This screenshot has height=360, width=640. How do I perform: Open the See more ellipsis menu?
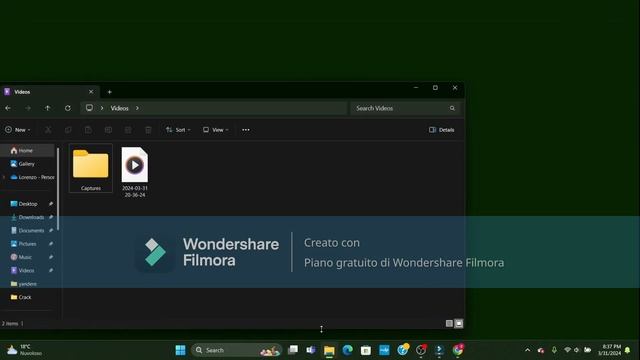(246, 130)
